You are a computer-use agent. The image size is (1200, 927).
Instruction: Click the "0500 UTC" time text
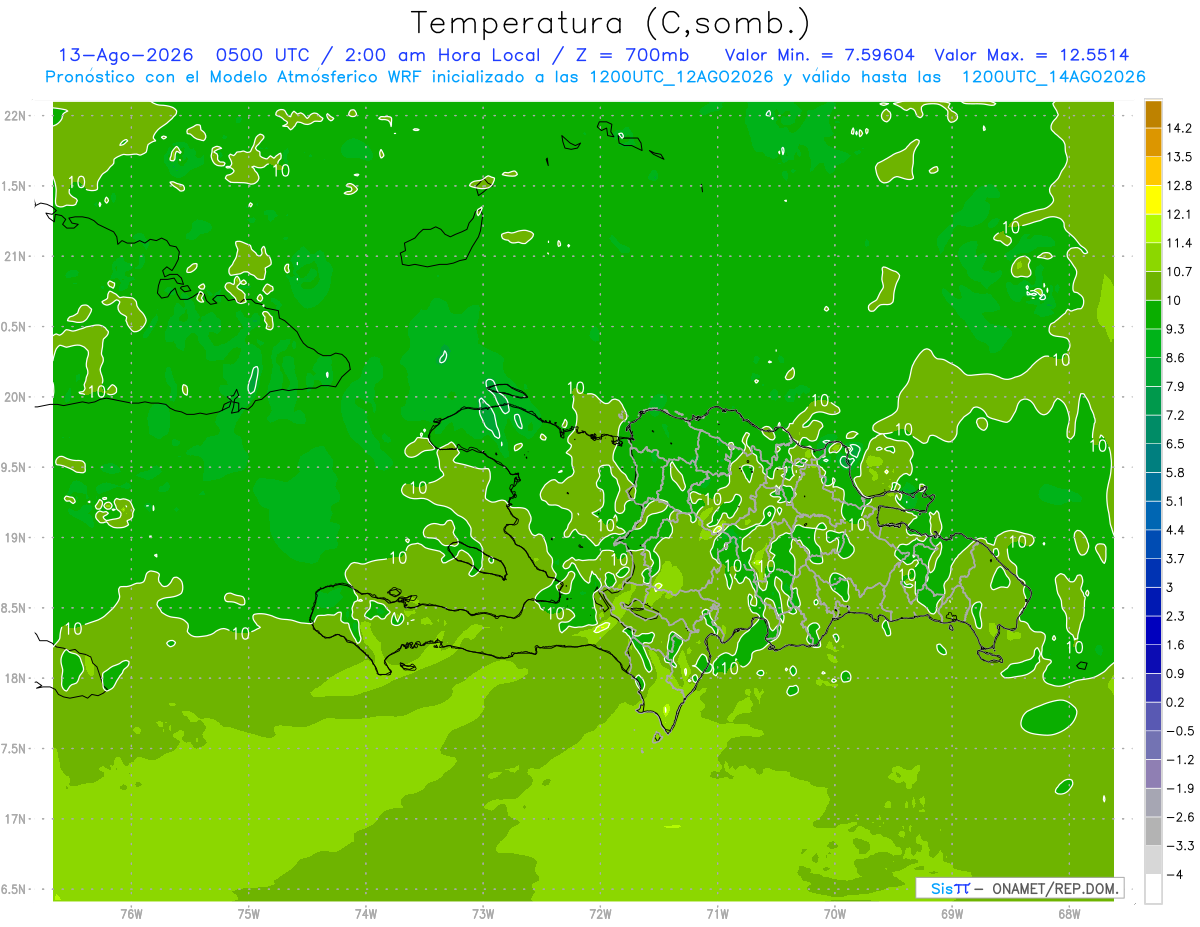(x=263, y=55)
